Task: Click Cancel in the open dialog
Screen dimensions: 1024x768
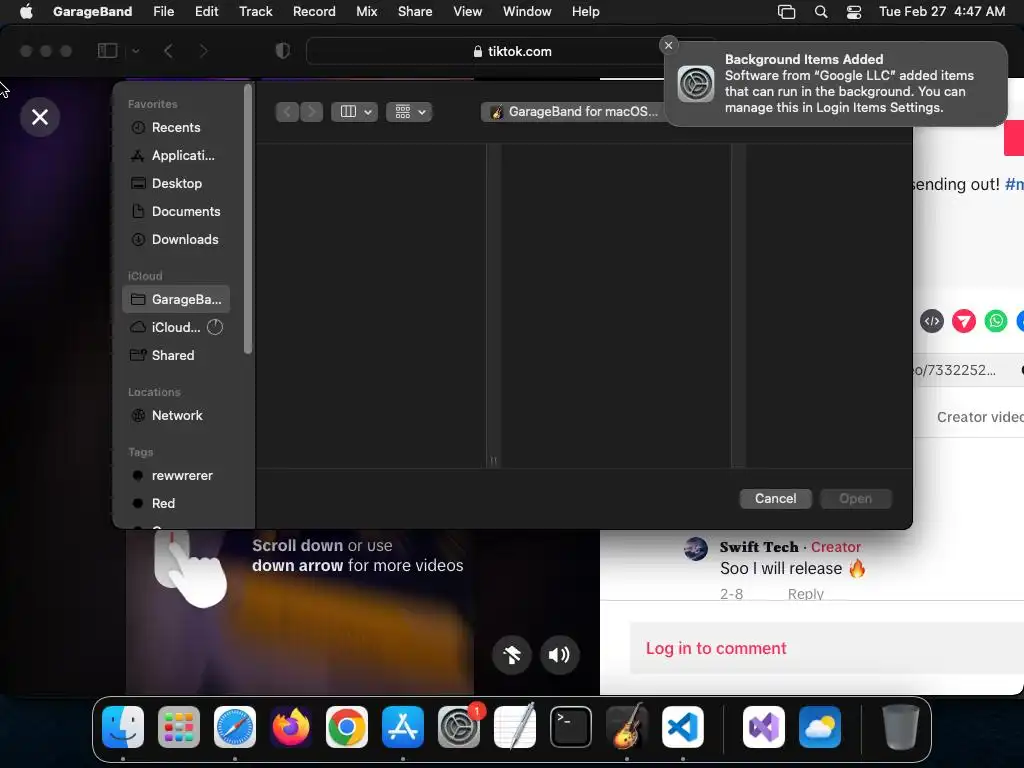Action: coord(776,498)
